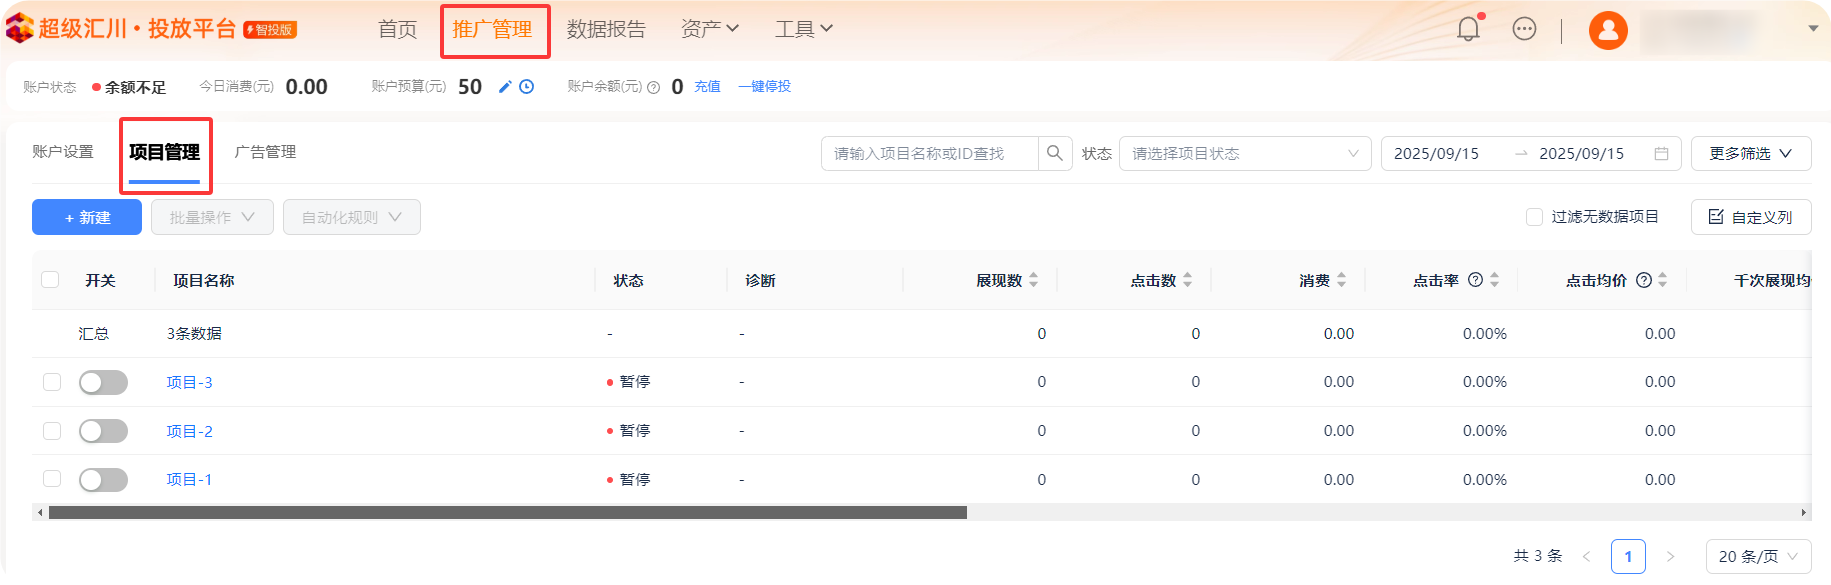Click the 一键停投 link
1831x585 pixels.
point(764,87)
